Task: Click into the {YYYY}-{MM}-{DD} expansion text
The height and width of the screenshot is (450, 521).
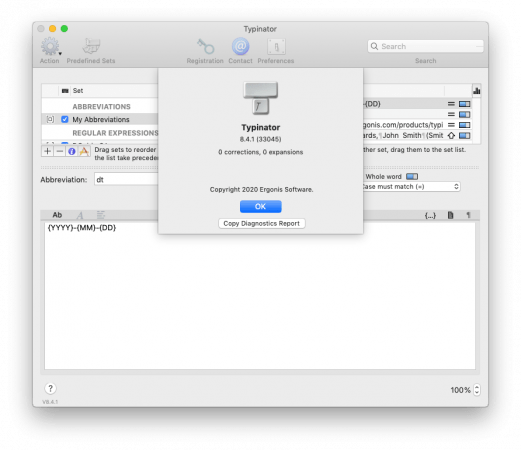Action: click(82, 228)
